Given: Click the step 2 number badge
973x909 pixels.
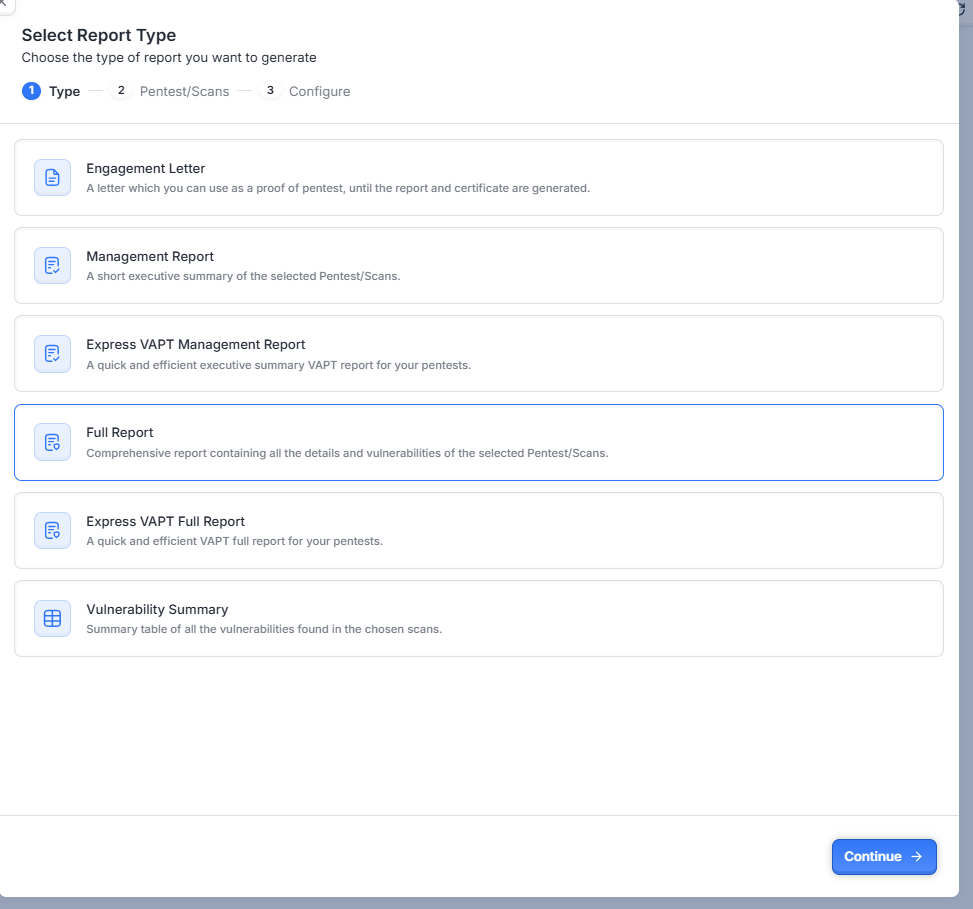Looking at the screenshot, I should pyautogui.click(x=121, y=91).
